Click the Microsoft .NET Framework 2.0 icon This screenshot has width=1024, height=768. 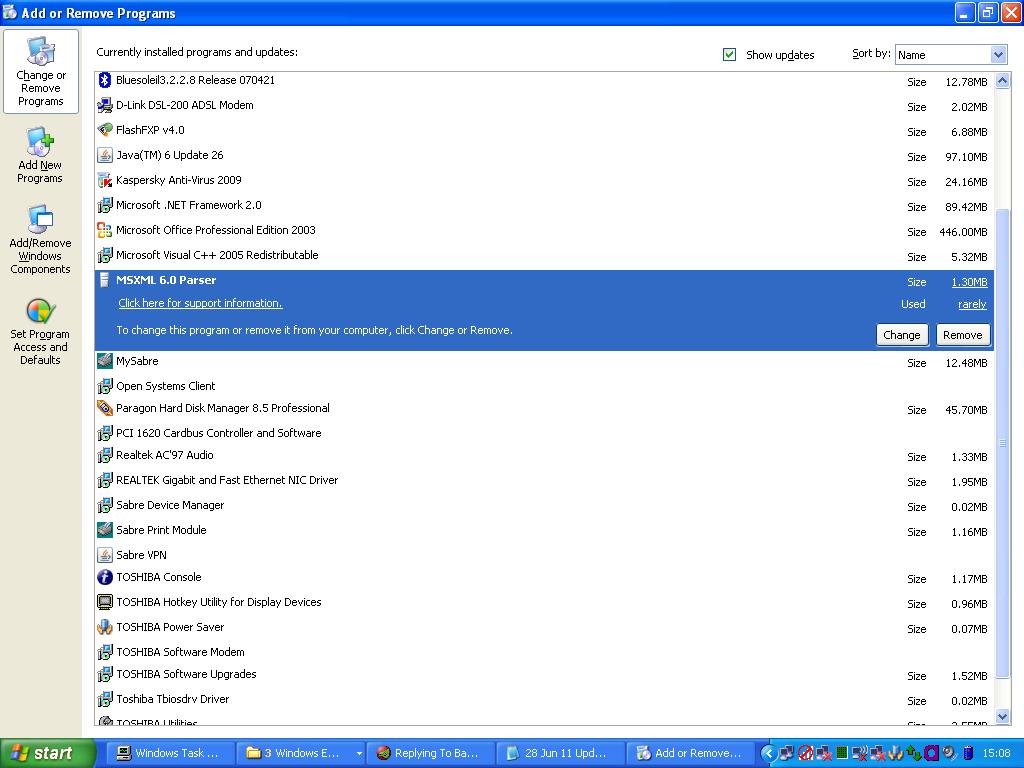104,205
